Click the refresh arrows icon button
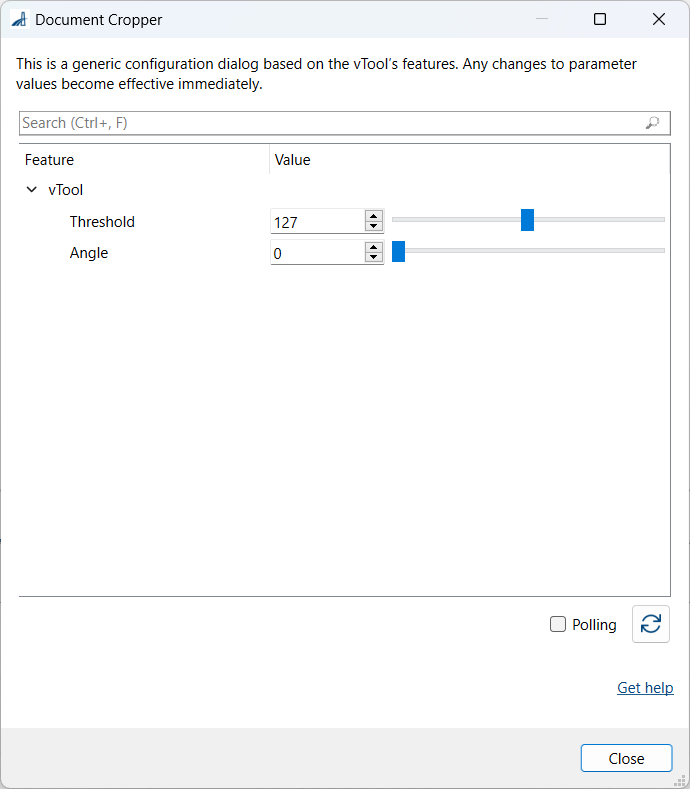This screenshot has height=789, width=690. pos(650,624)
